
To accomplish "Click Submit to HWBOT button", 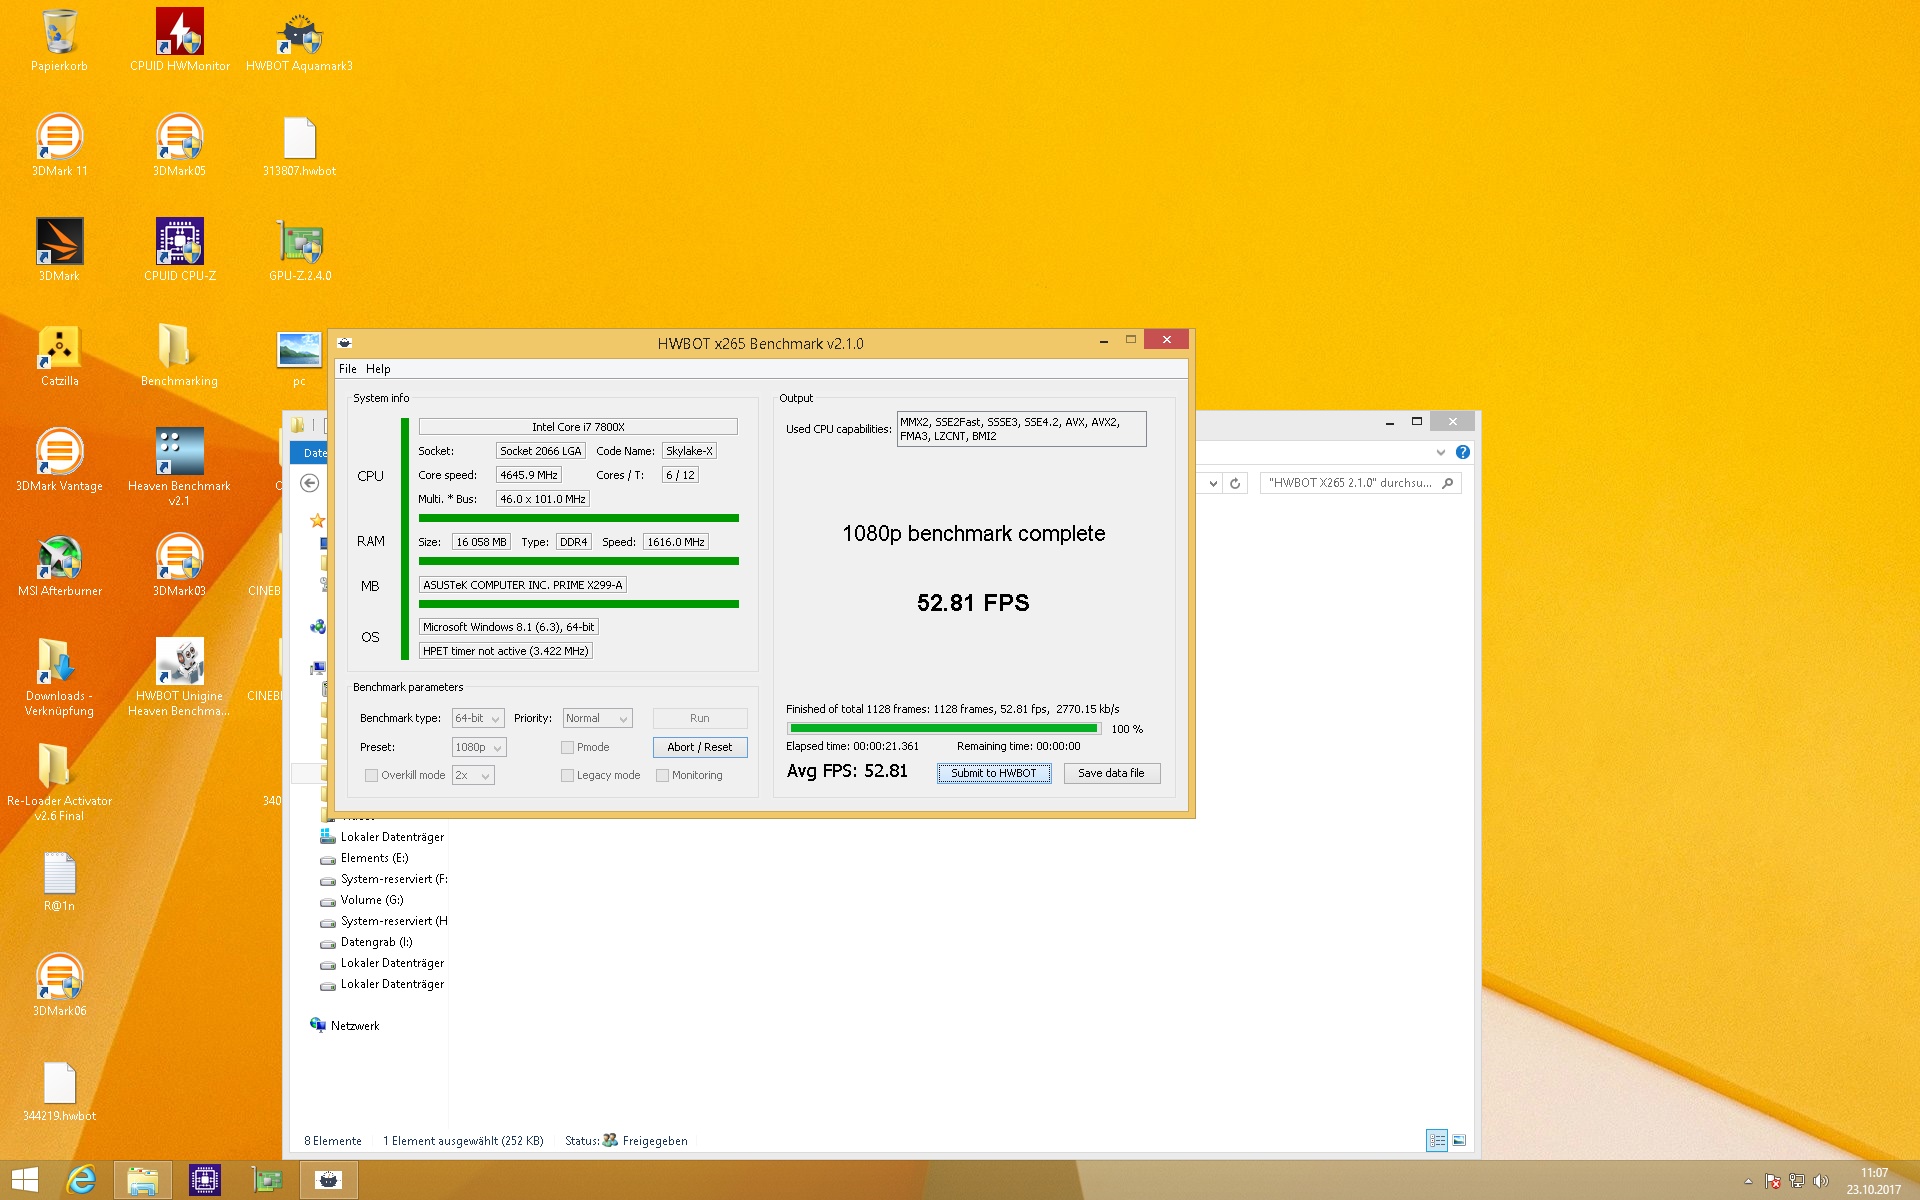I will tap(994, 773).
